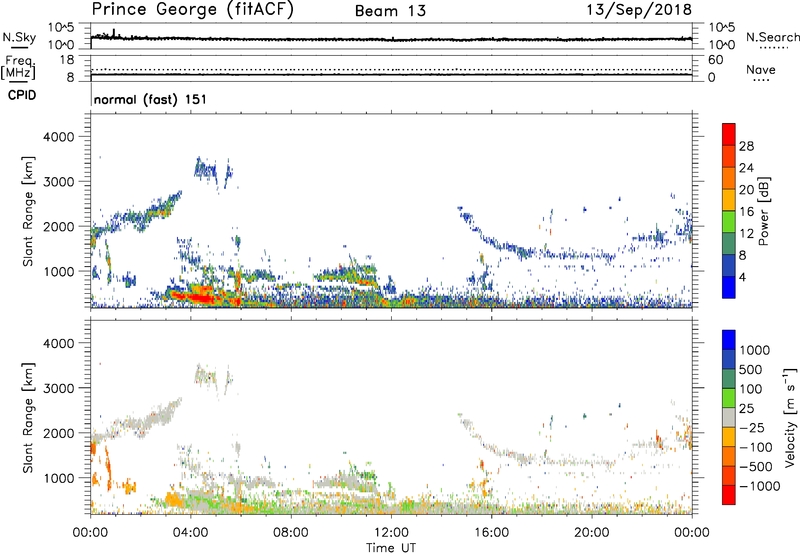Screen dimensions: 800x554
Task: Select the "Freq. [MHz]" axis label
Action: (19, 67)
